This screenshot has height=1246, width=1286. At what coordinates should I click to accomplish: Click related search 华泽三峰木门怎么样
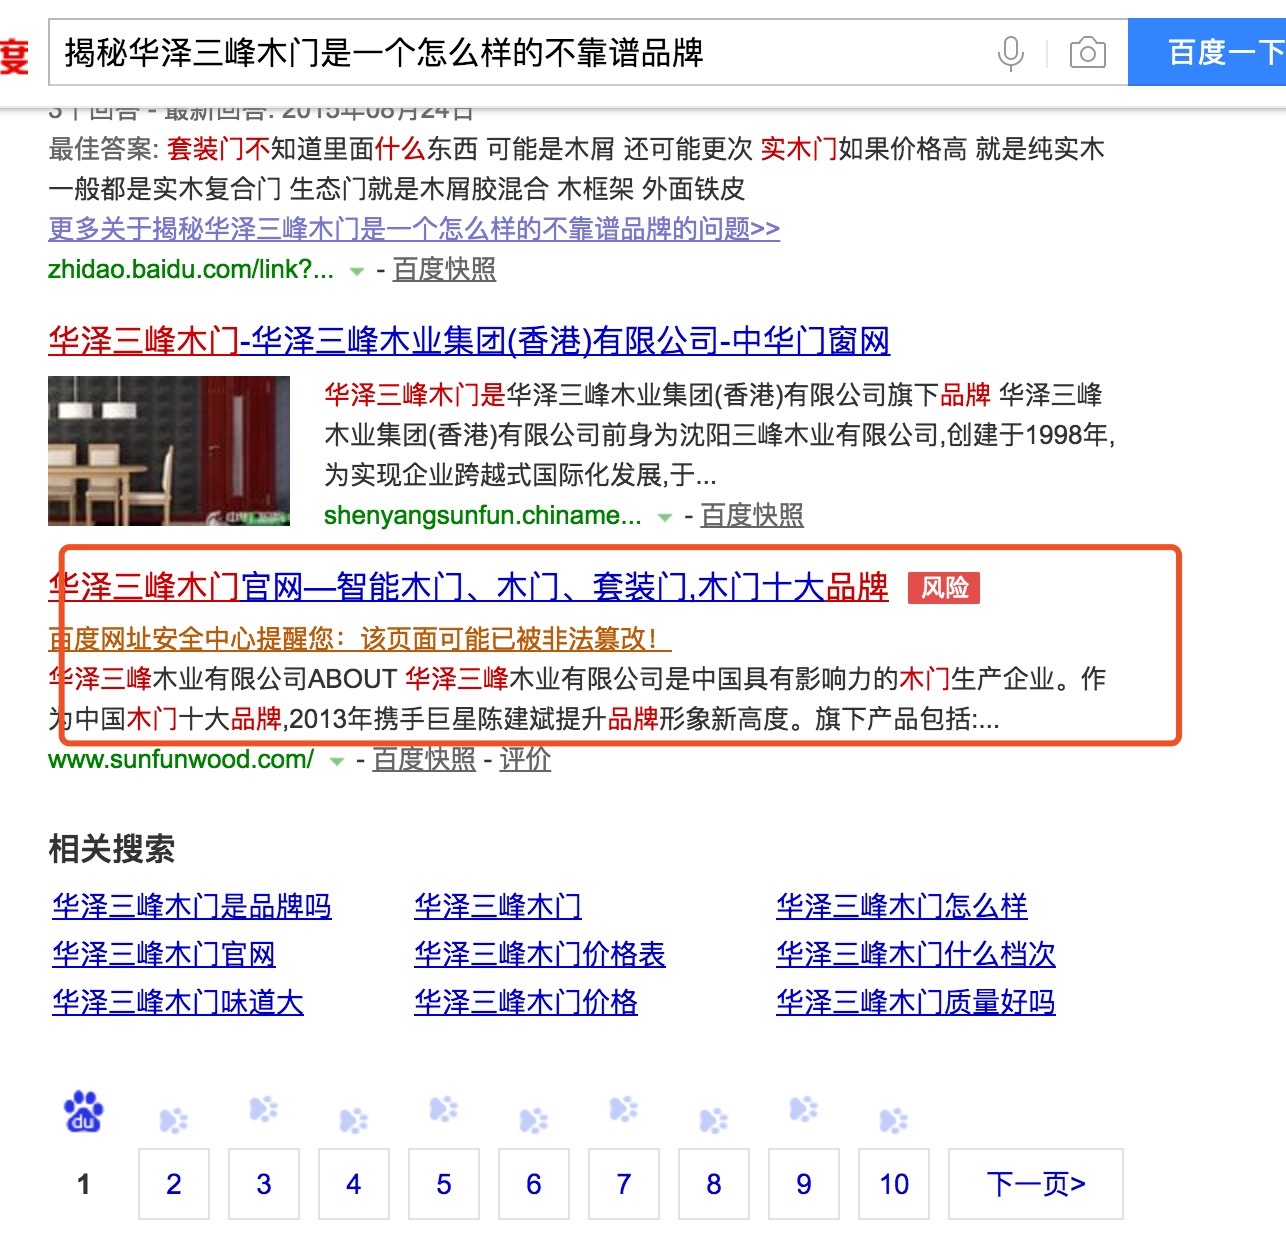(x=902, y=907)
